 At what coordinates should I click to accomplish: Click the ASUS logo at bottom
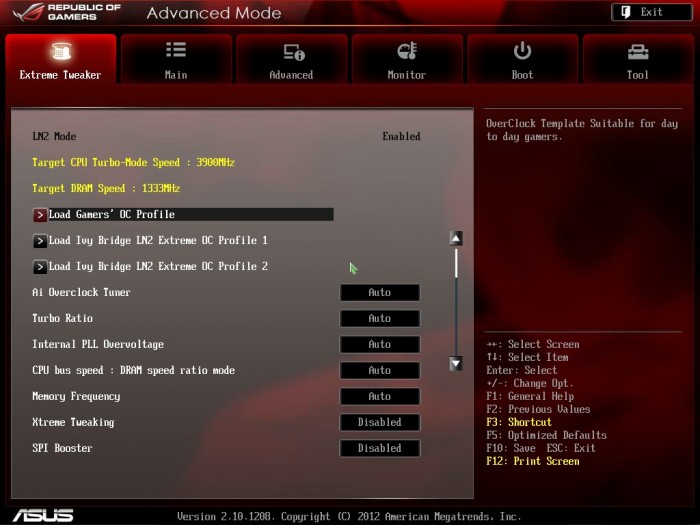click(x=43, y=515)
